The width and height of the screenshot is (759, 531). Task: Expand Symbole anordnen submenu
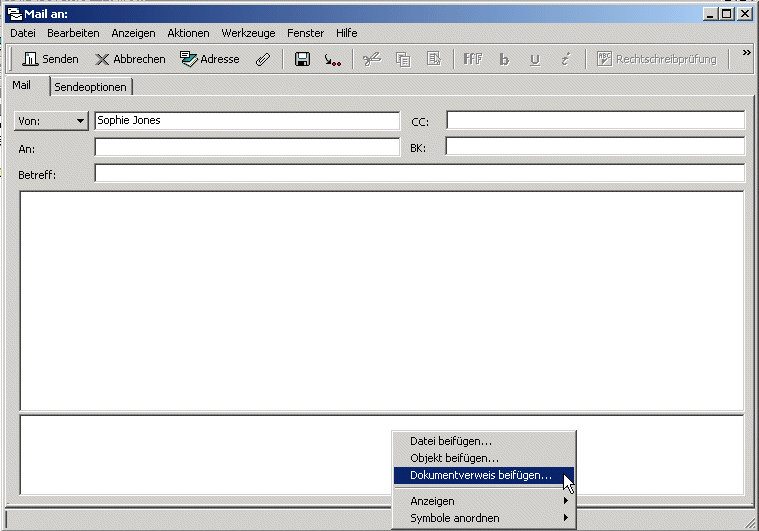point(484,518)
